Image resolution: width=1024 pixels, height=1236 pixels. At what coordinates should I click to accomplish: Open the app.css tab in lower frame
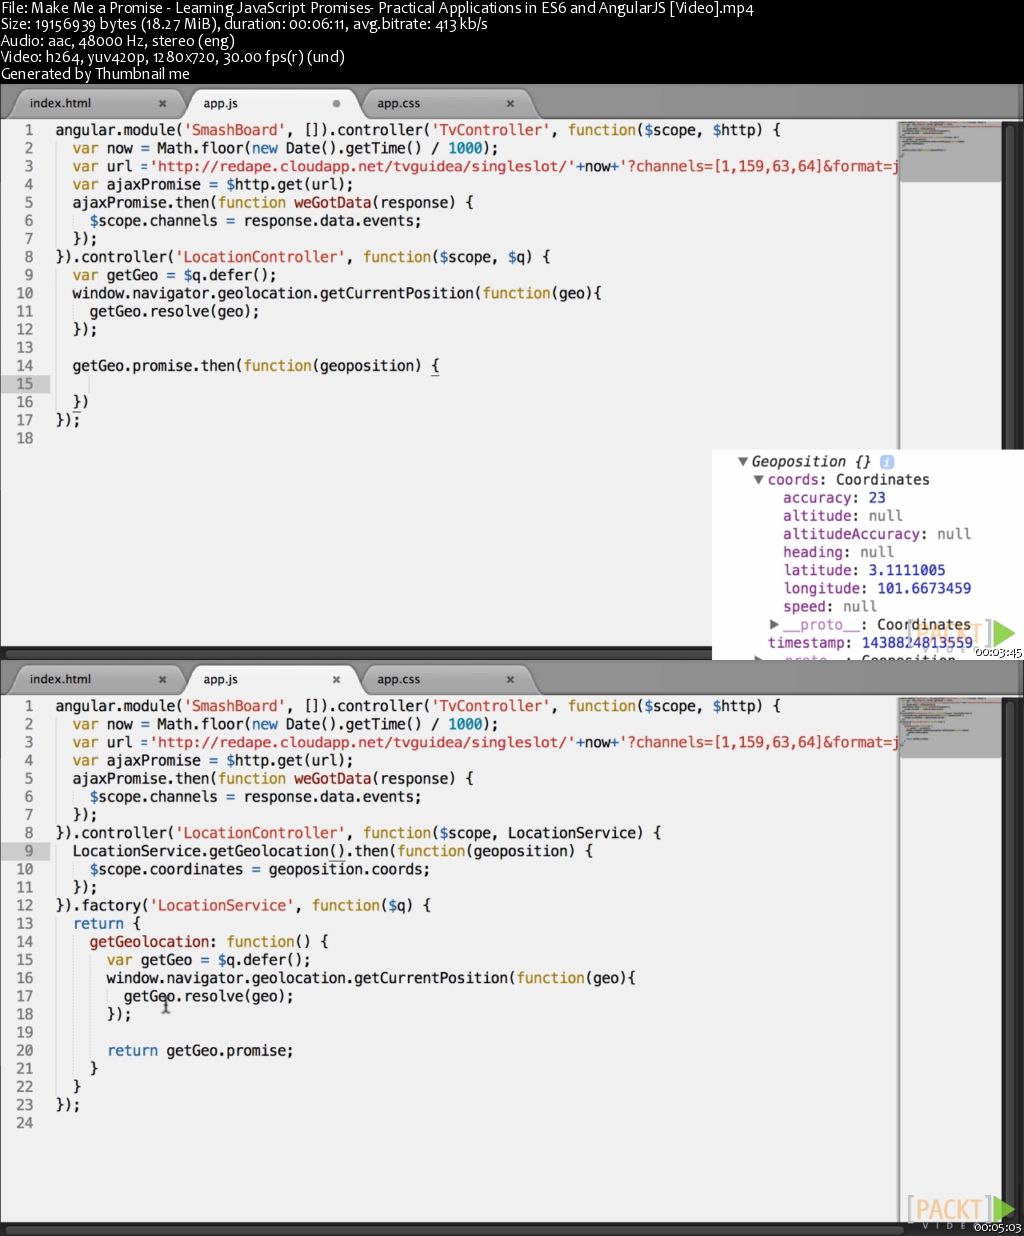(398, 679)
